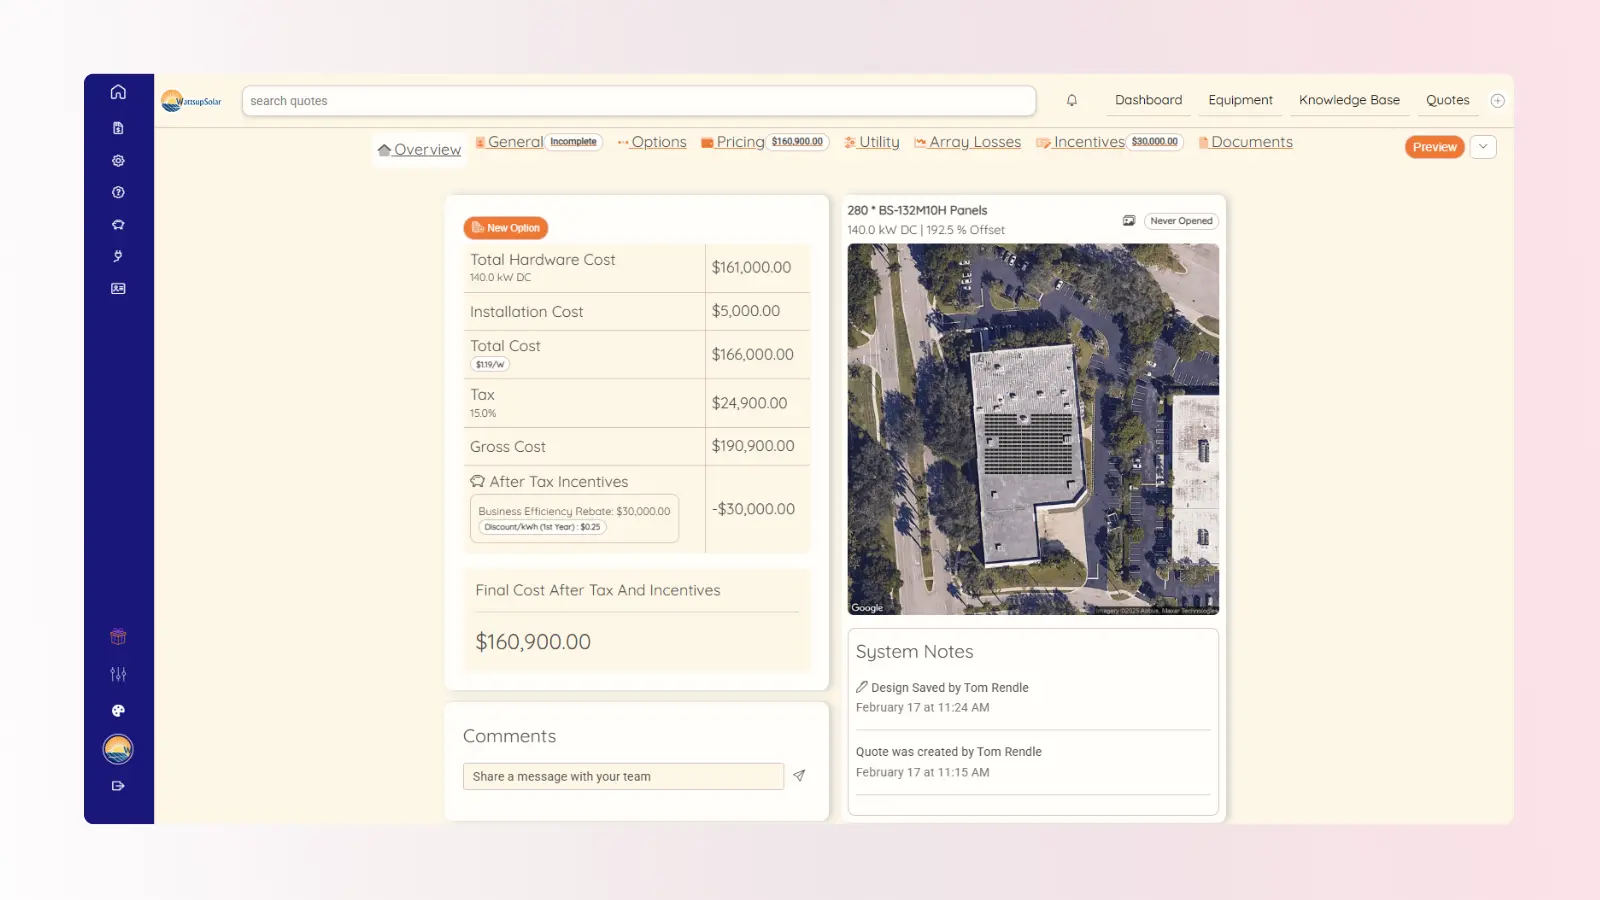This screenshot has height=900, width=1600.
Task: Go to the Array Losses tab
Action: (968, 142)
